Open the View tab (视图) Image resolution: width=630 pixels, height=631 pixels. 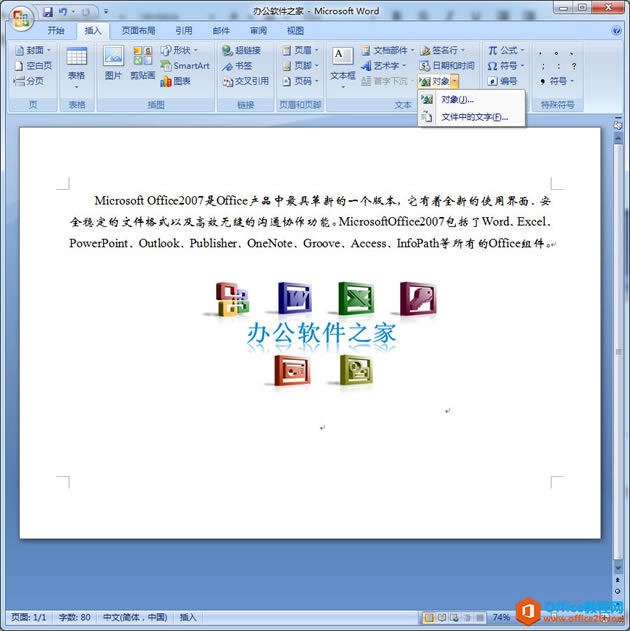pyautogui.click(x=295, y=31)
